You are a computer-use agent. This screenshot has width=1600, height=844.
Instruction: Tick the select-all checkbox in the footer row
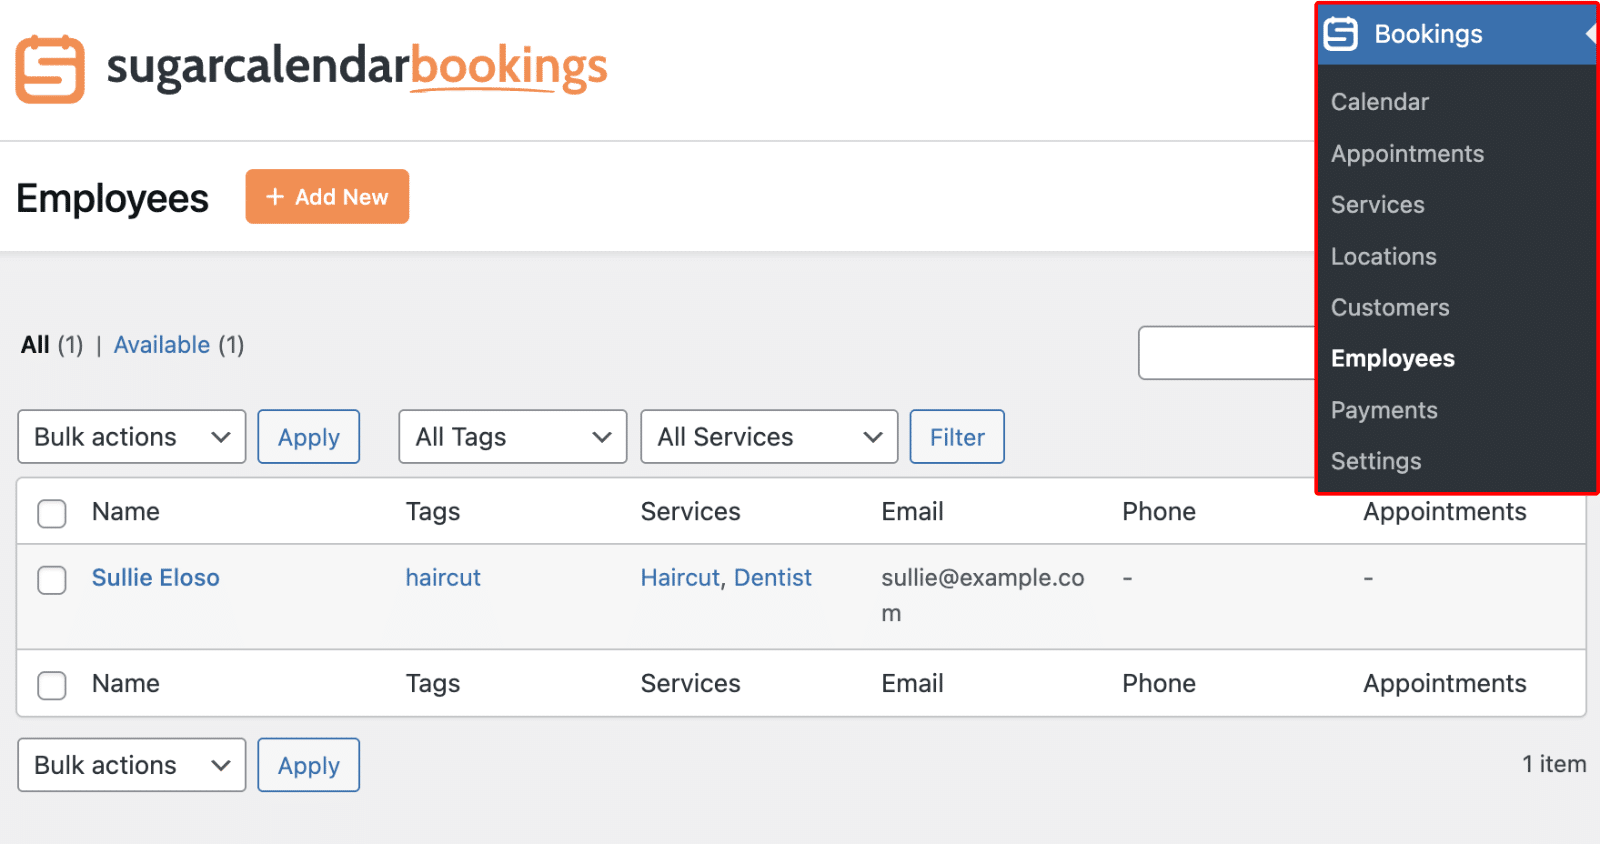point(51,685)
